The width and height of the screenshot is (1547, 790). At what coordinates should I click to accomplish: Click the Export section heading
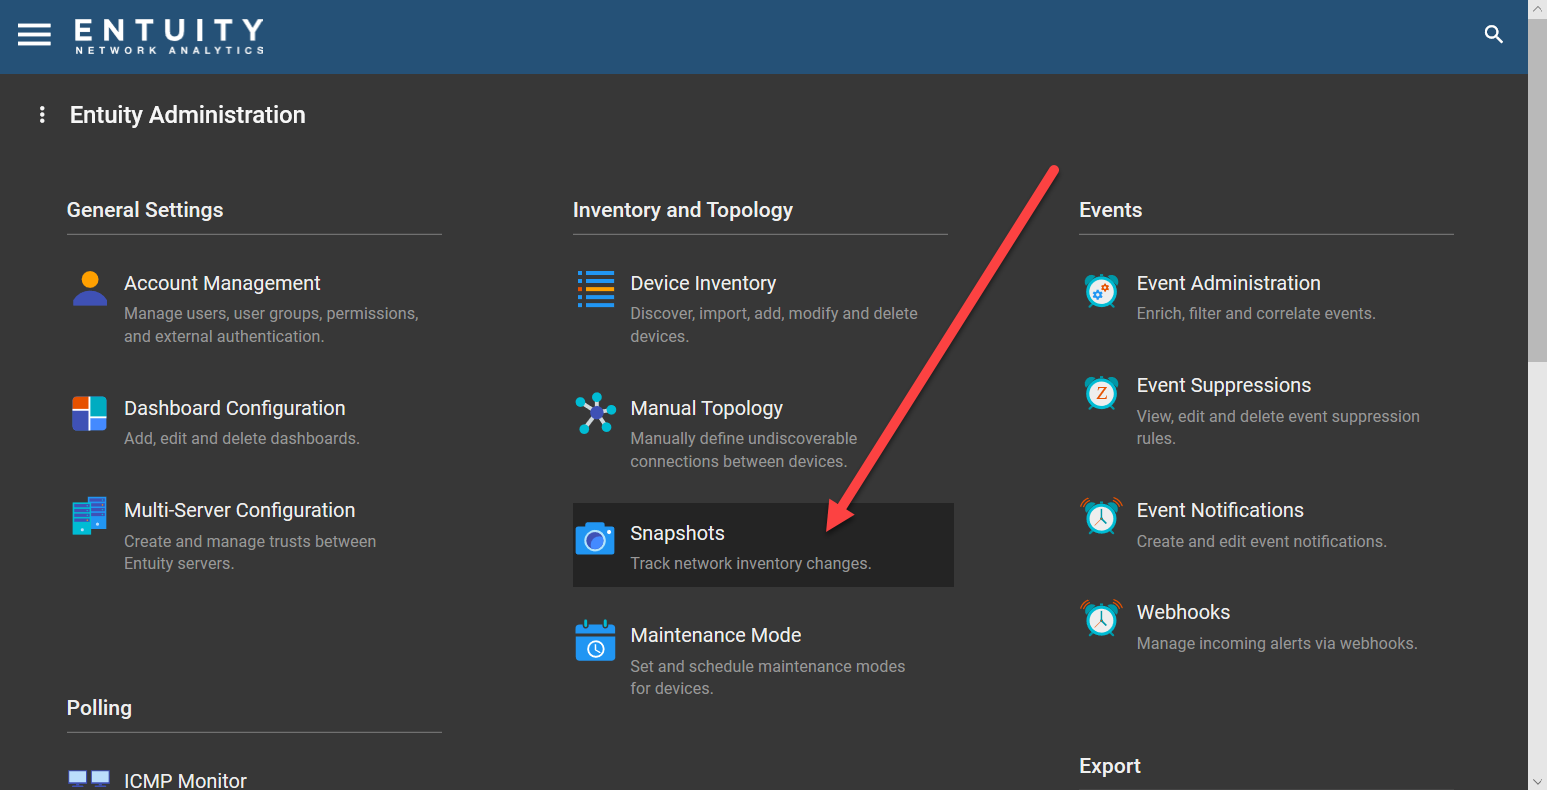tap(1110, 766)
